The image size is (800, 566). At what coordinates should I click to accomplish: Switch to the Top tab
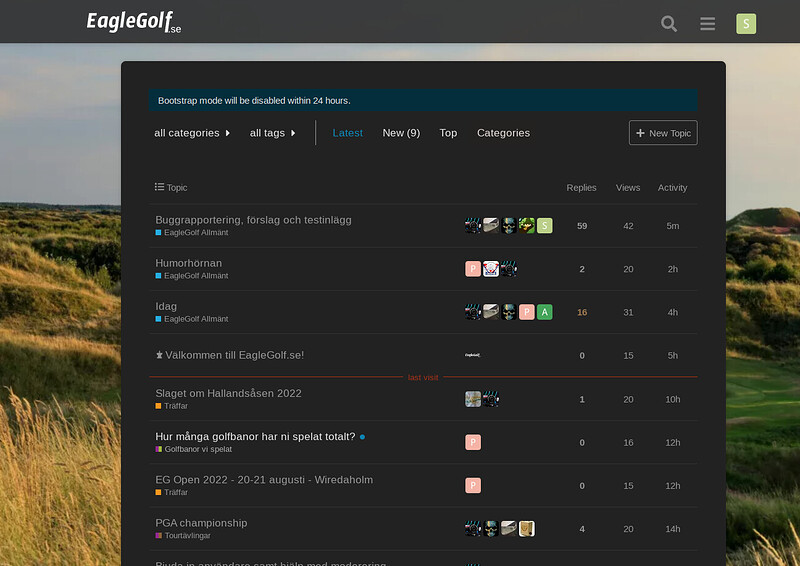(x=448, y=133)
